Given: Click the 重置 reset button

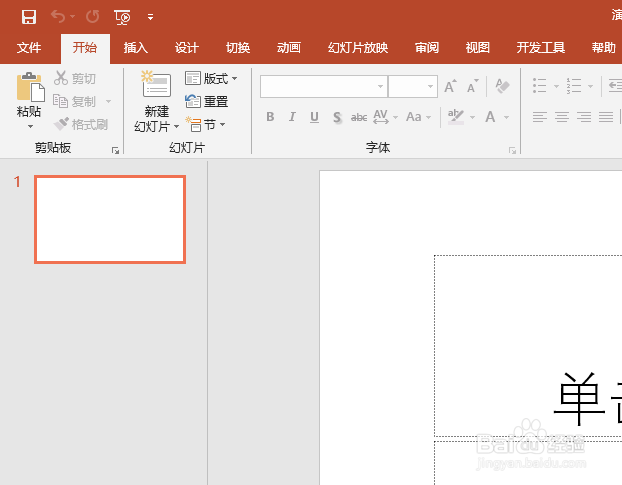Looking at the screenshot, I should [207, 102].
